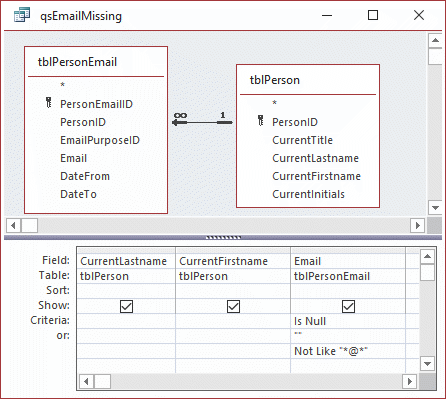
Task: Click the key icon beside PersonEmailID
Action: coord(49,103)
